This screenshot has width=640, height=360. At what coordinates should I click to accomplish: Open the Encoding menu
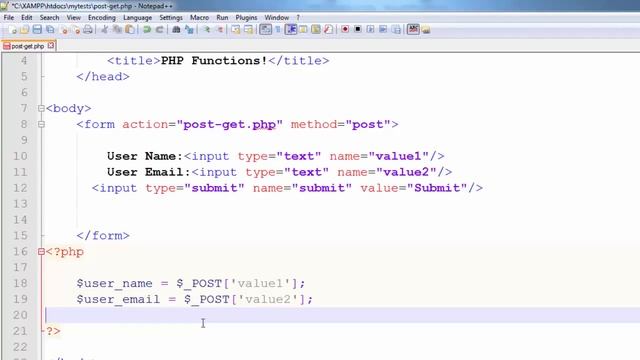(x=102, y=18)
